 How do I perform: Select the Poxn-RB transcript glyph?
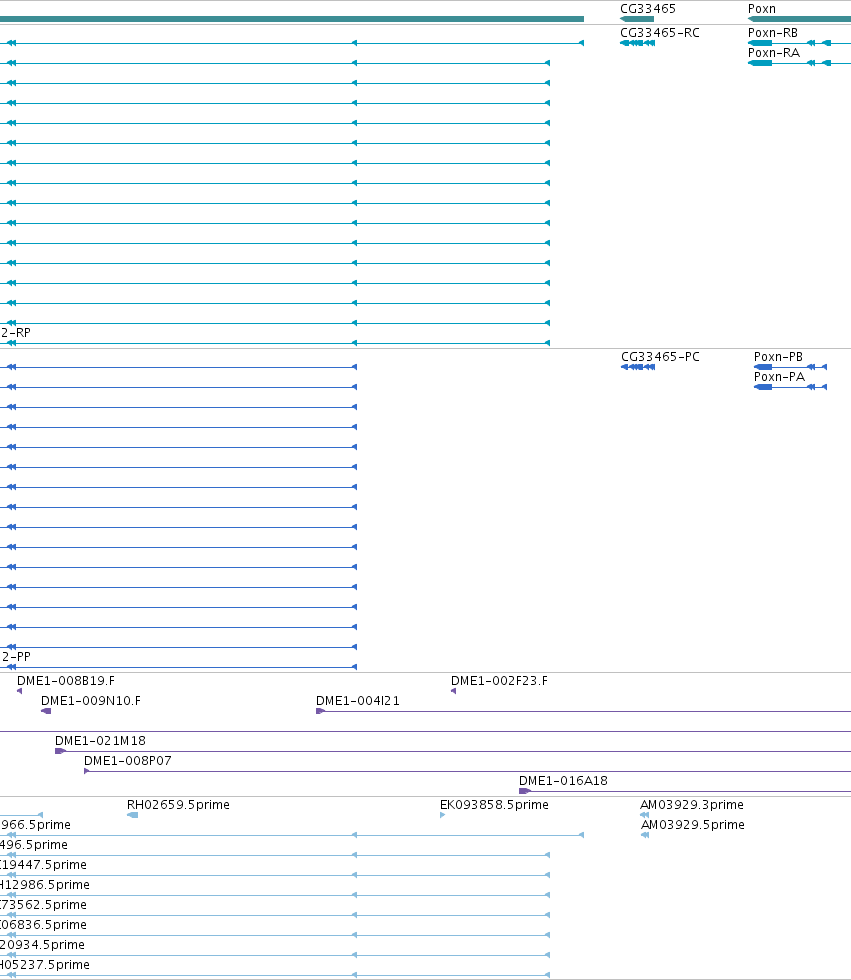click(x=799, y=43)
